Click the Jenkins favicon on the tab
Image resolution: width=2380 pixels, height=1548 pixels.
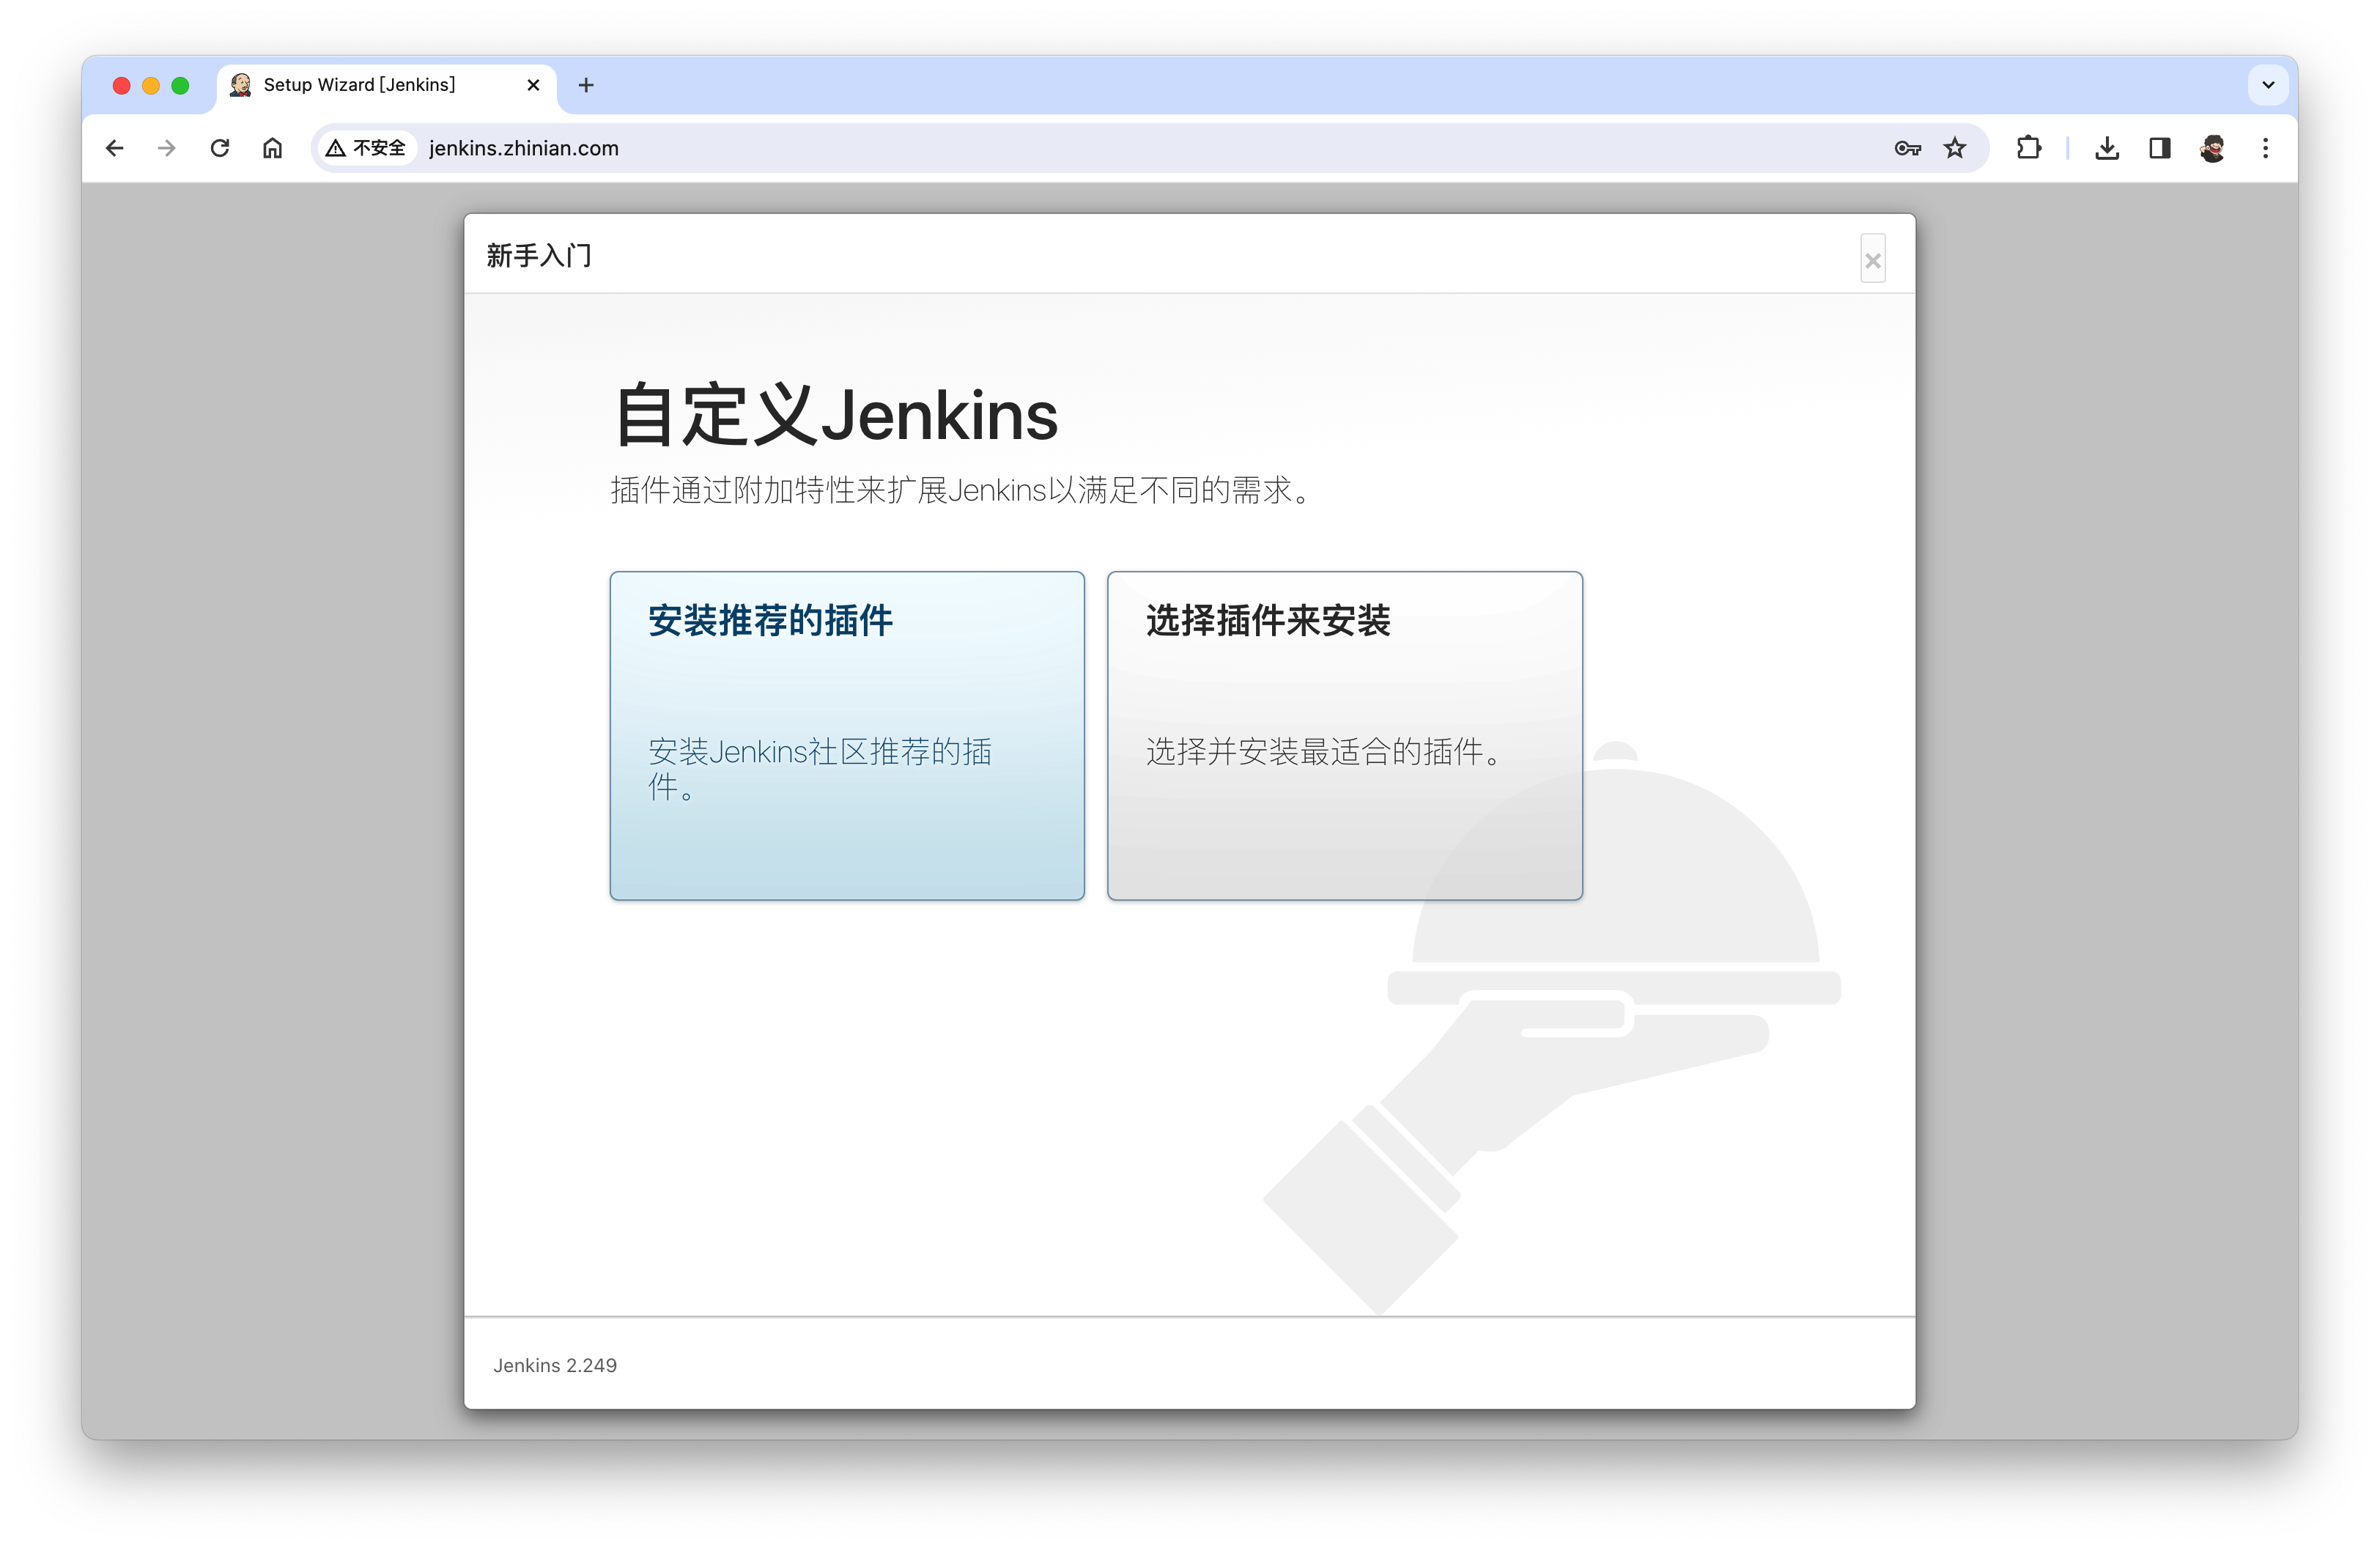[240, 85]
